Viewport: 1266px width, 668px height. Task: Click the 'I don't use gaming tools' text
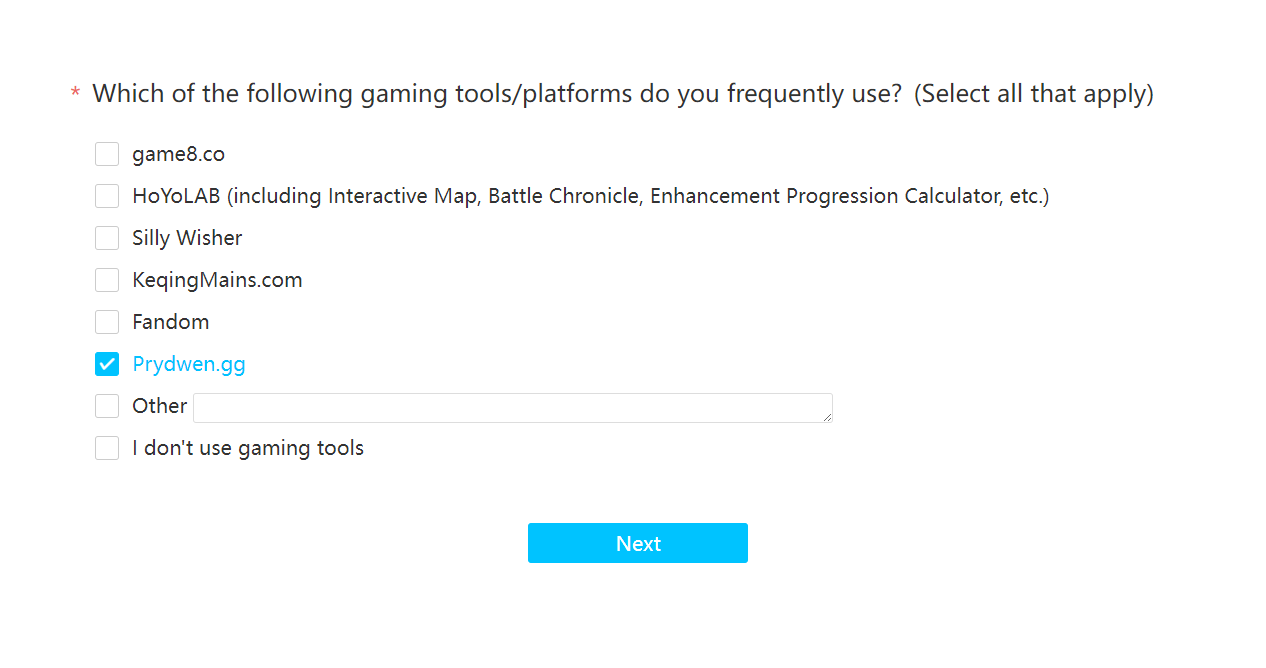(x=248, y=448)
